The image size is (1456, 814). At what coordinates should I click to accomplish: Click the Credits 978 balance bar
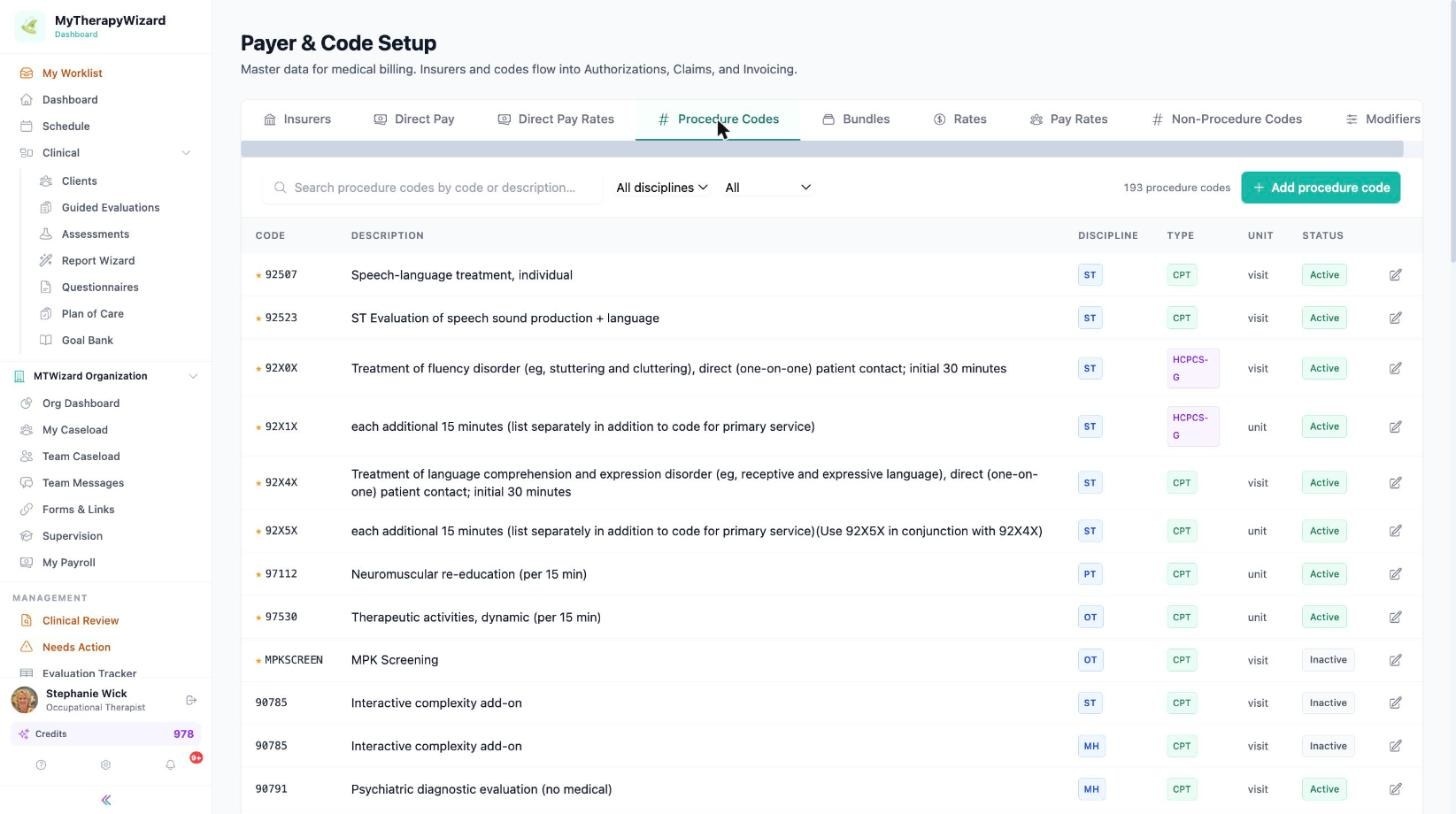[x=106, y=734]
